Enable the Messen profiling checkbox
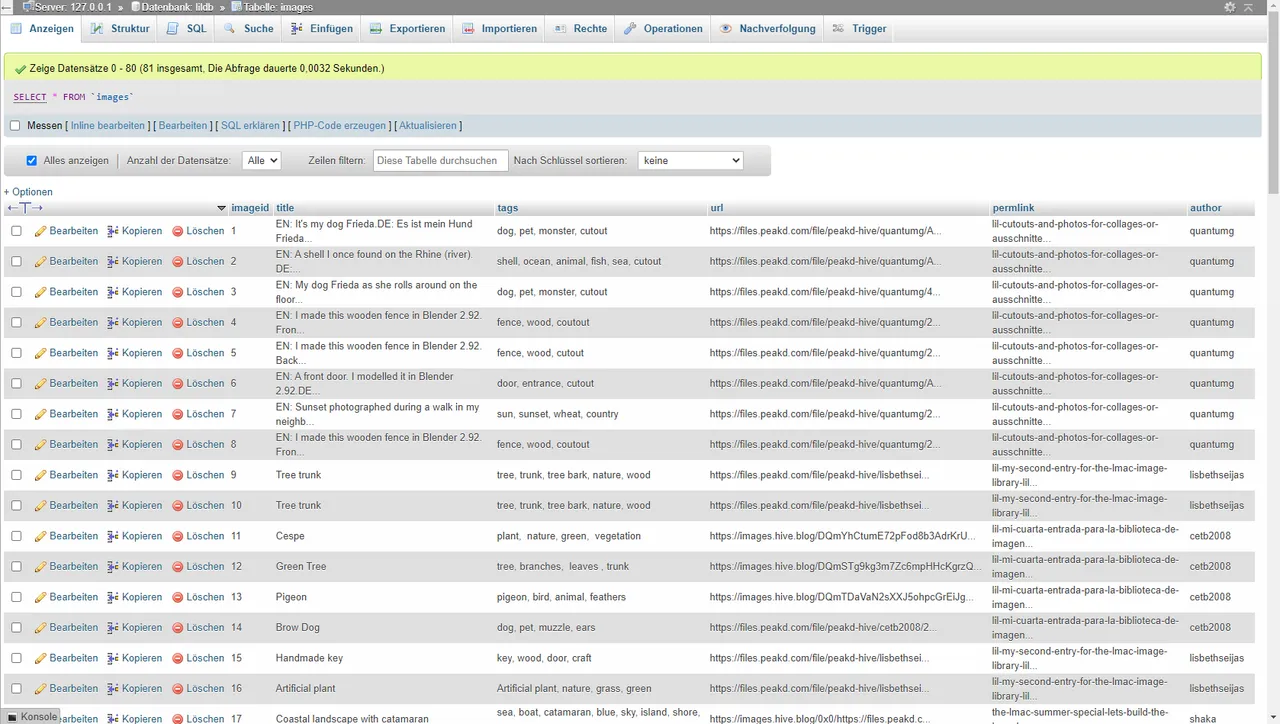The width and height of the screenshot is (1280, 724). point(15,126)
